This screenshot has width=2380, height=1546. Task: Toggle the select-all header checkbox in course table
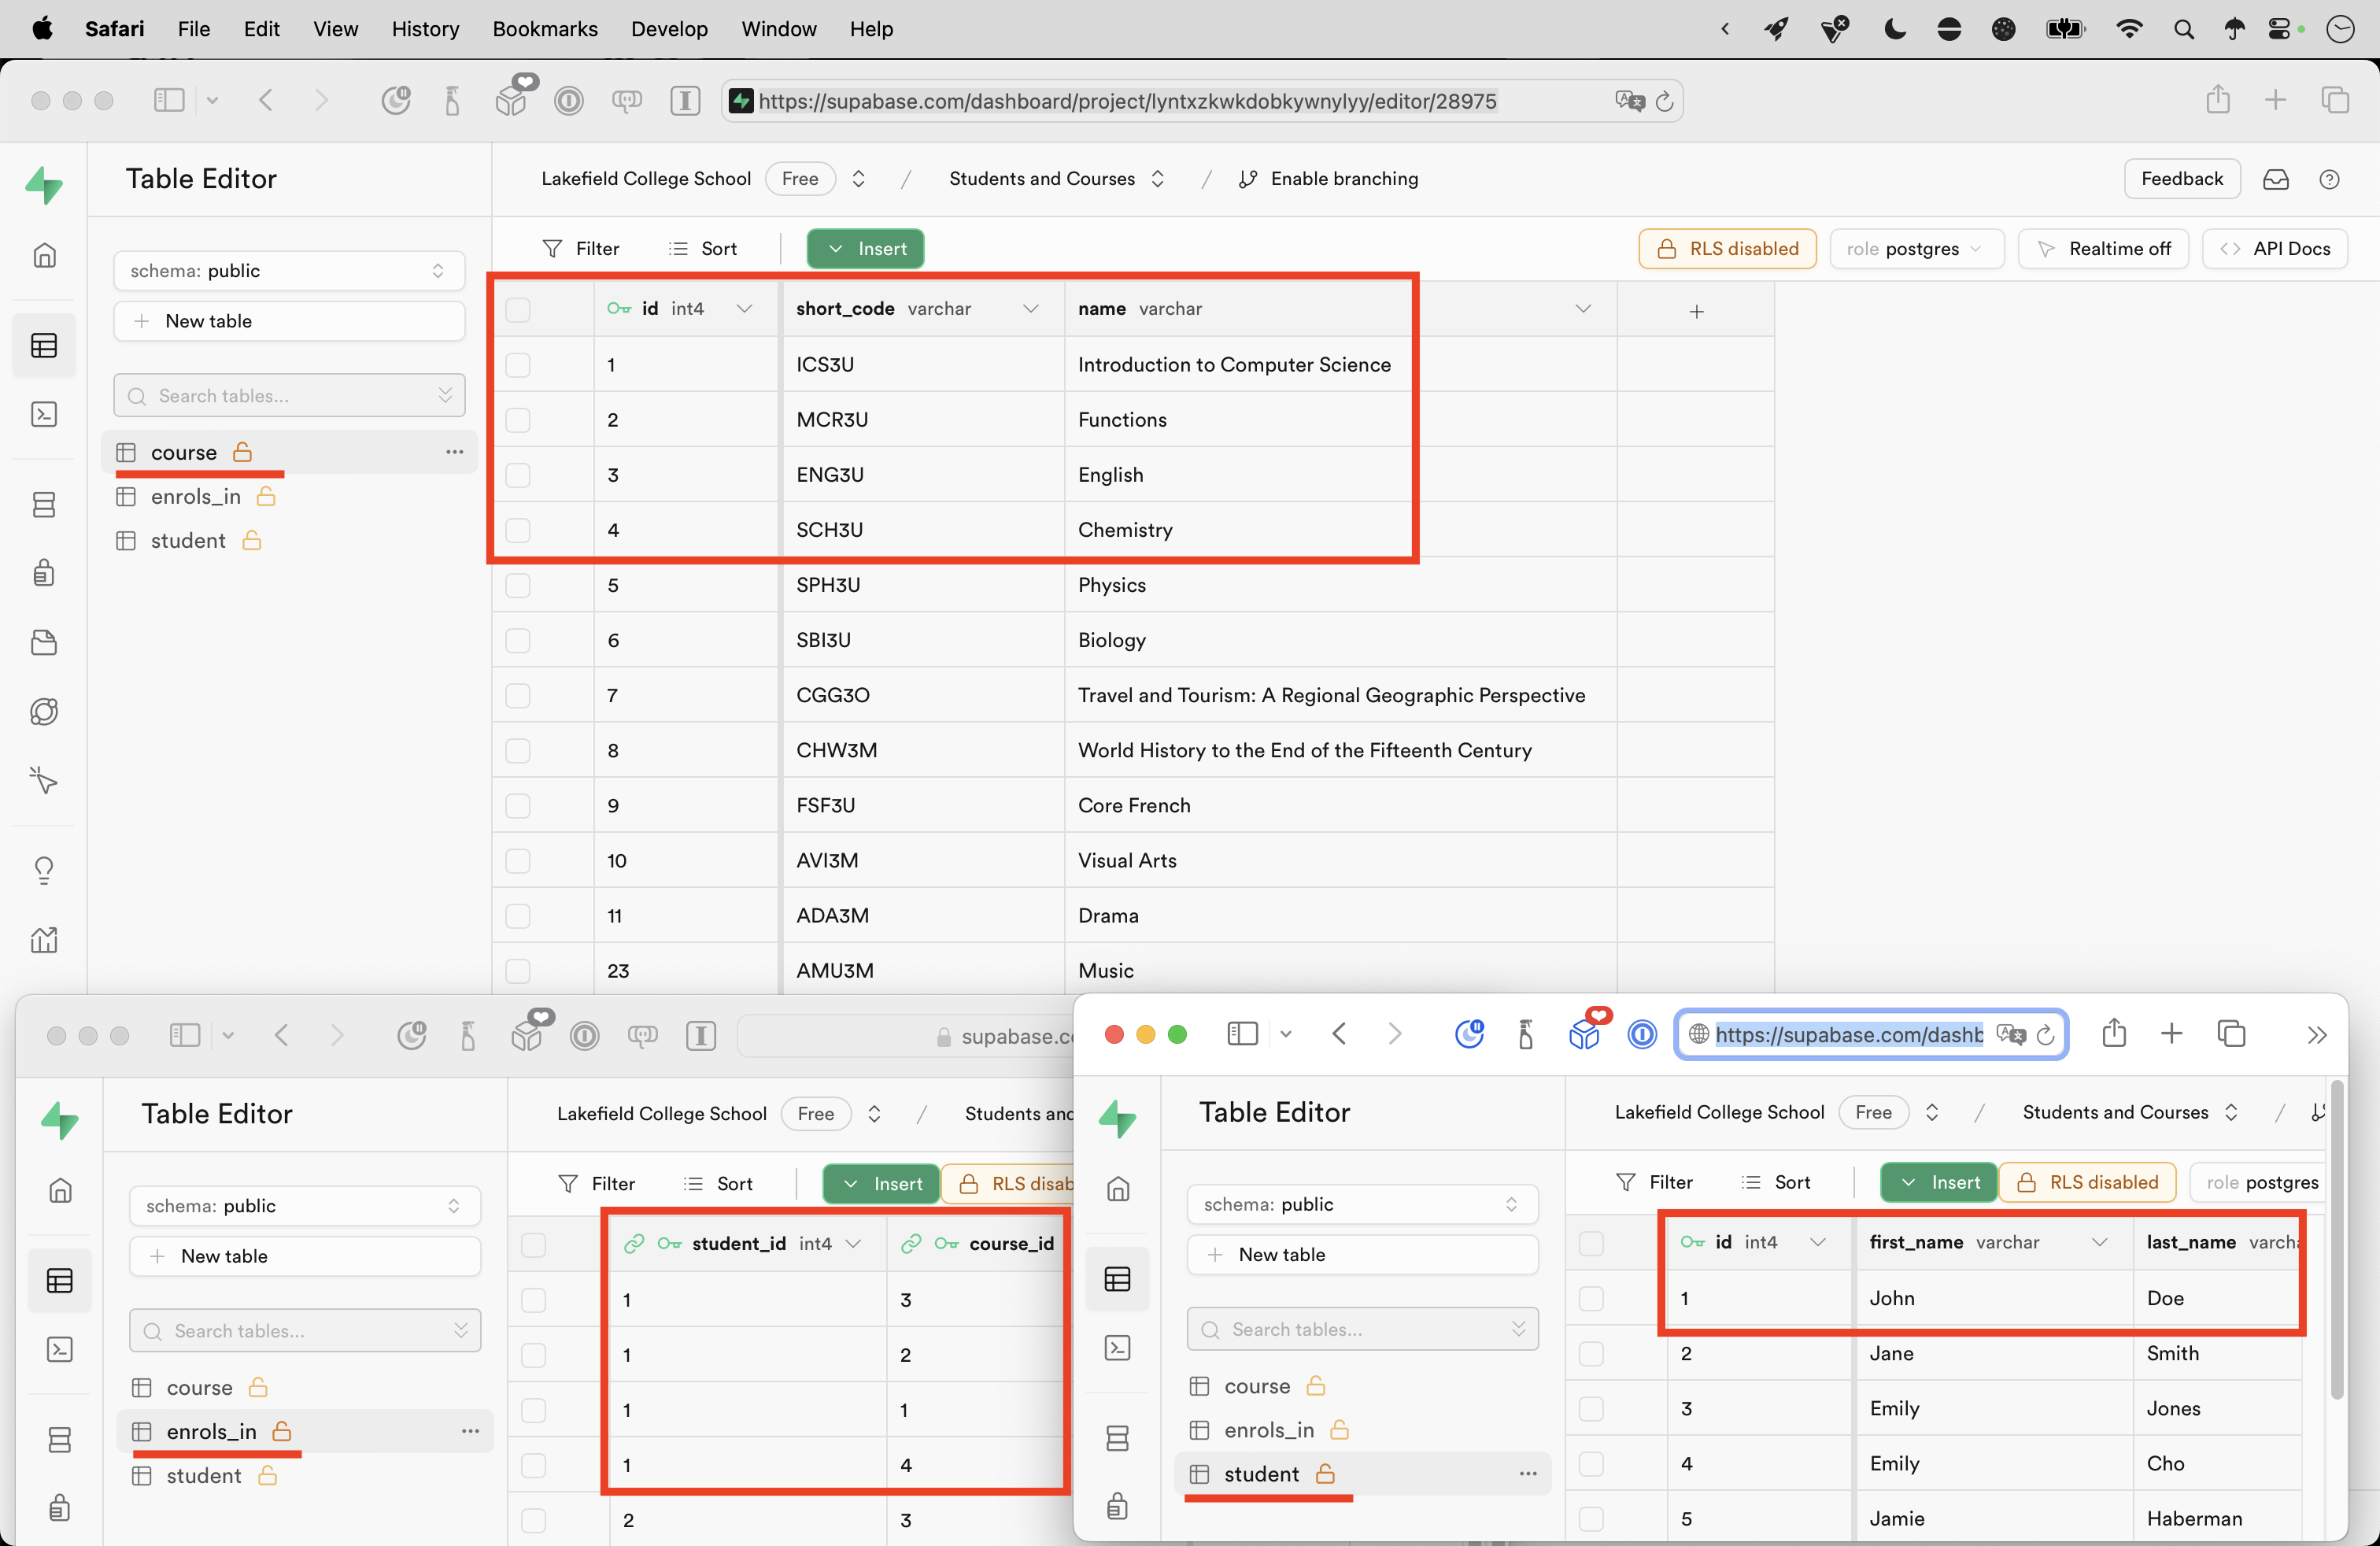(518, 310)
